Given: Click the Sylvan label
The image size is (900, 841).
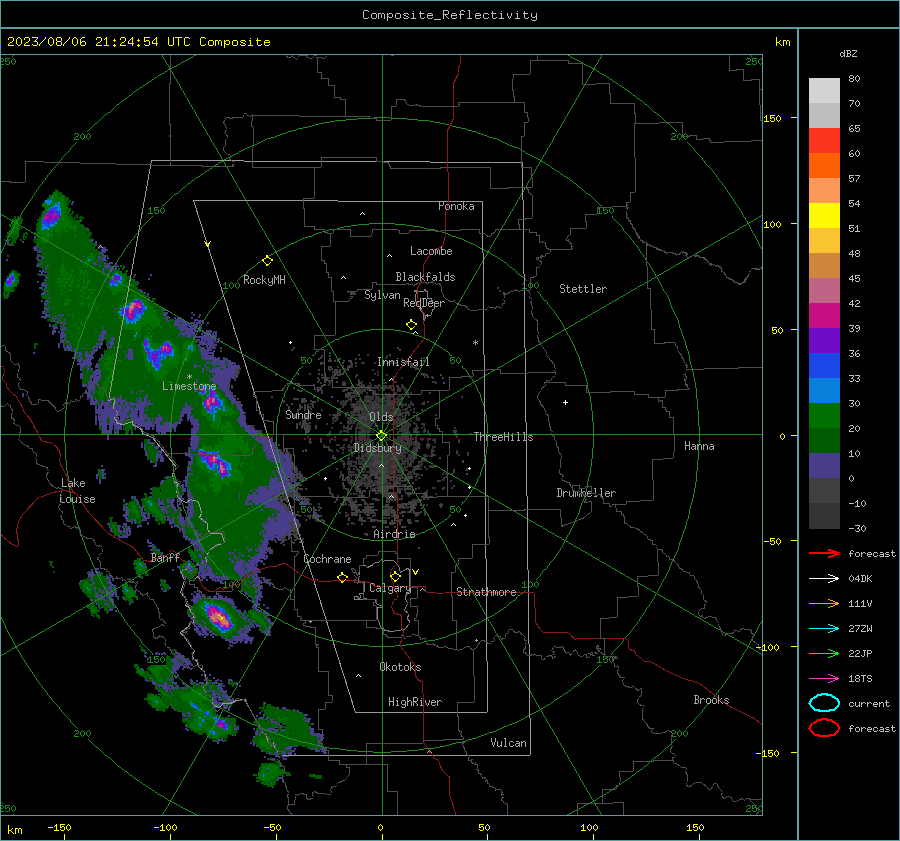Looking at the screenshot, I should (x=382, y=295).
